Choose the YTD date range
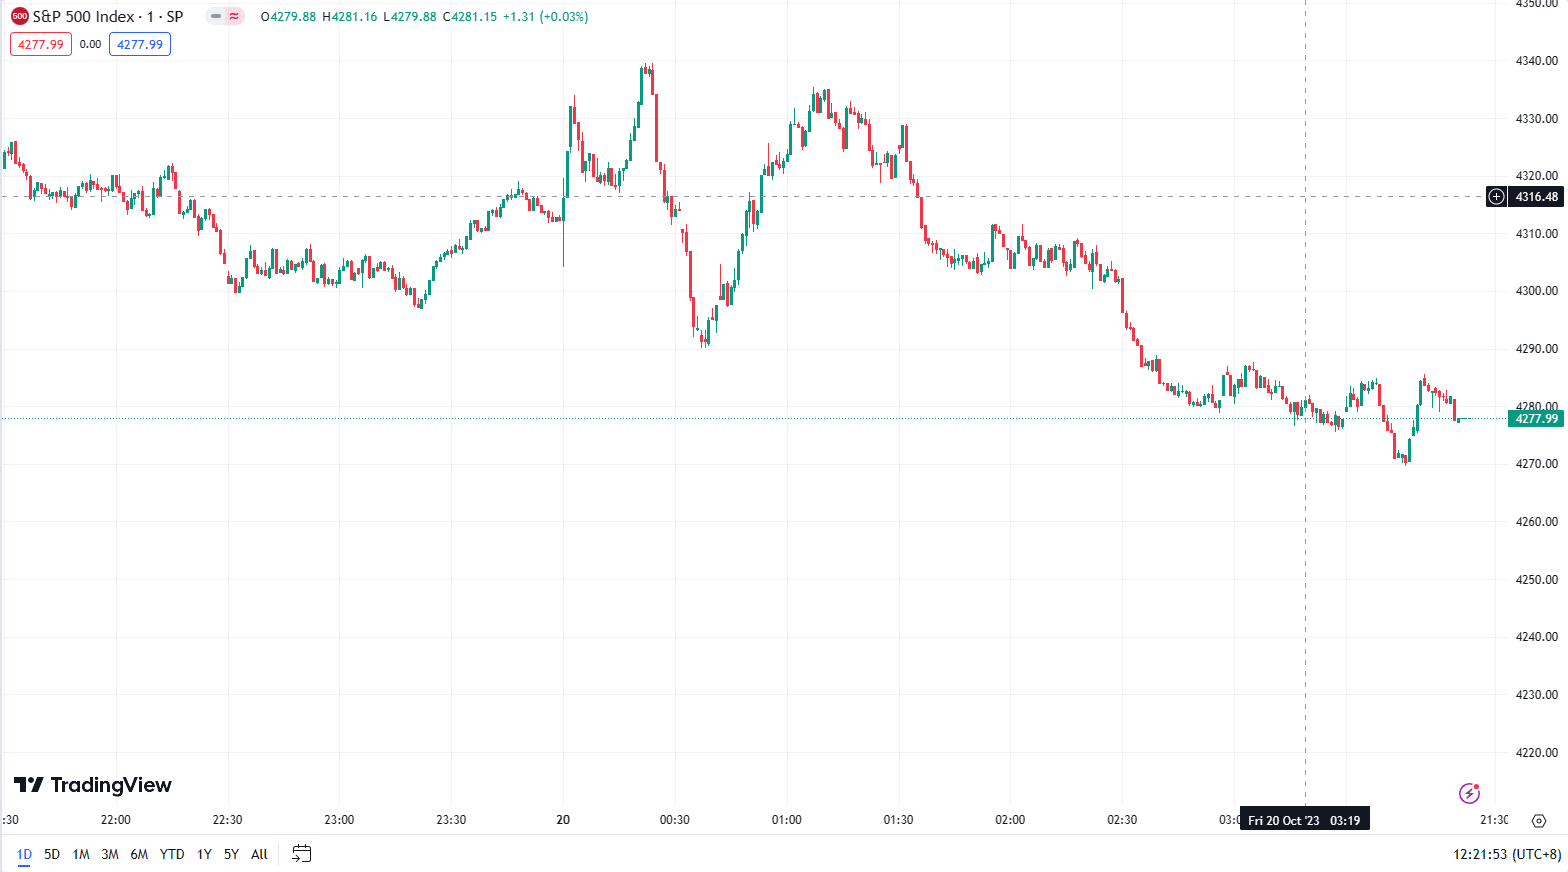Image resolution: width=1568 pixels, height=872 pixels. pos(172,854)
